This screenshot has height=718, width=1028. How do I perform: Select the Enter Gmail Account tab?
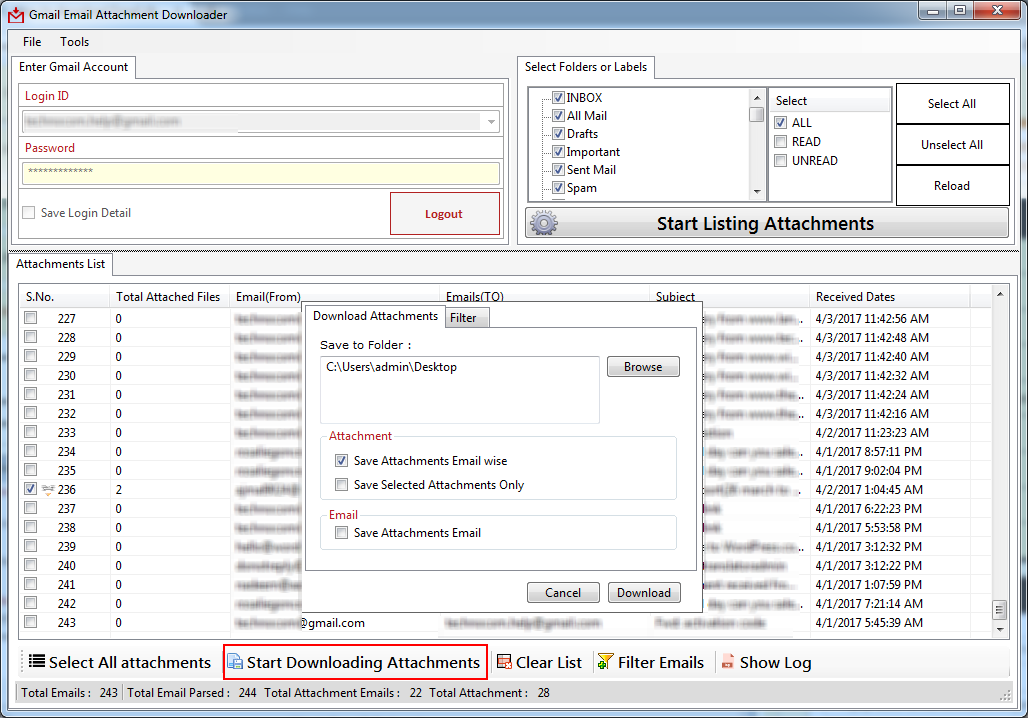tap(73, 67)
